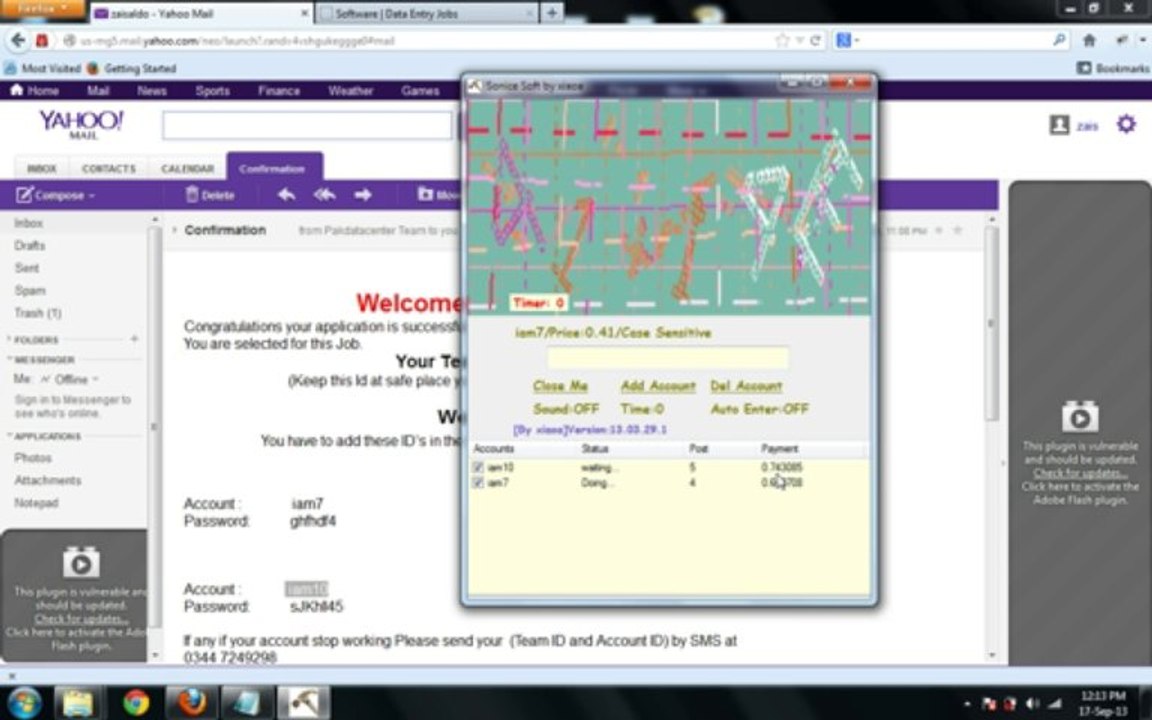Uncheck the iam7 account checkbox
Viewport: 1152px width, 720px height.
coord(478,483)
